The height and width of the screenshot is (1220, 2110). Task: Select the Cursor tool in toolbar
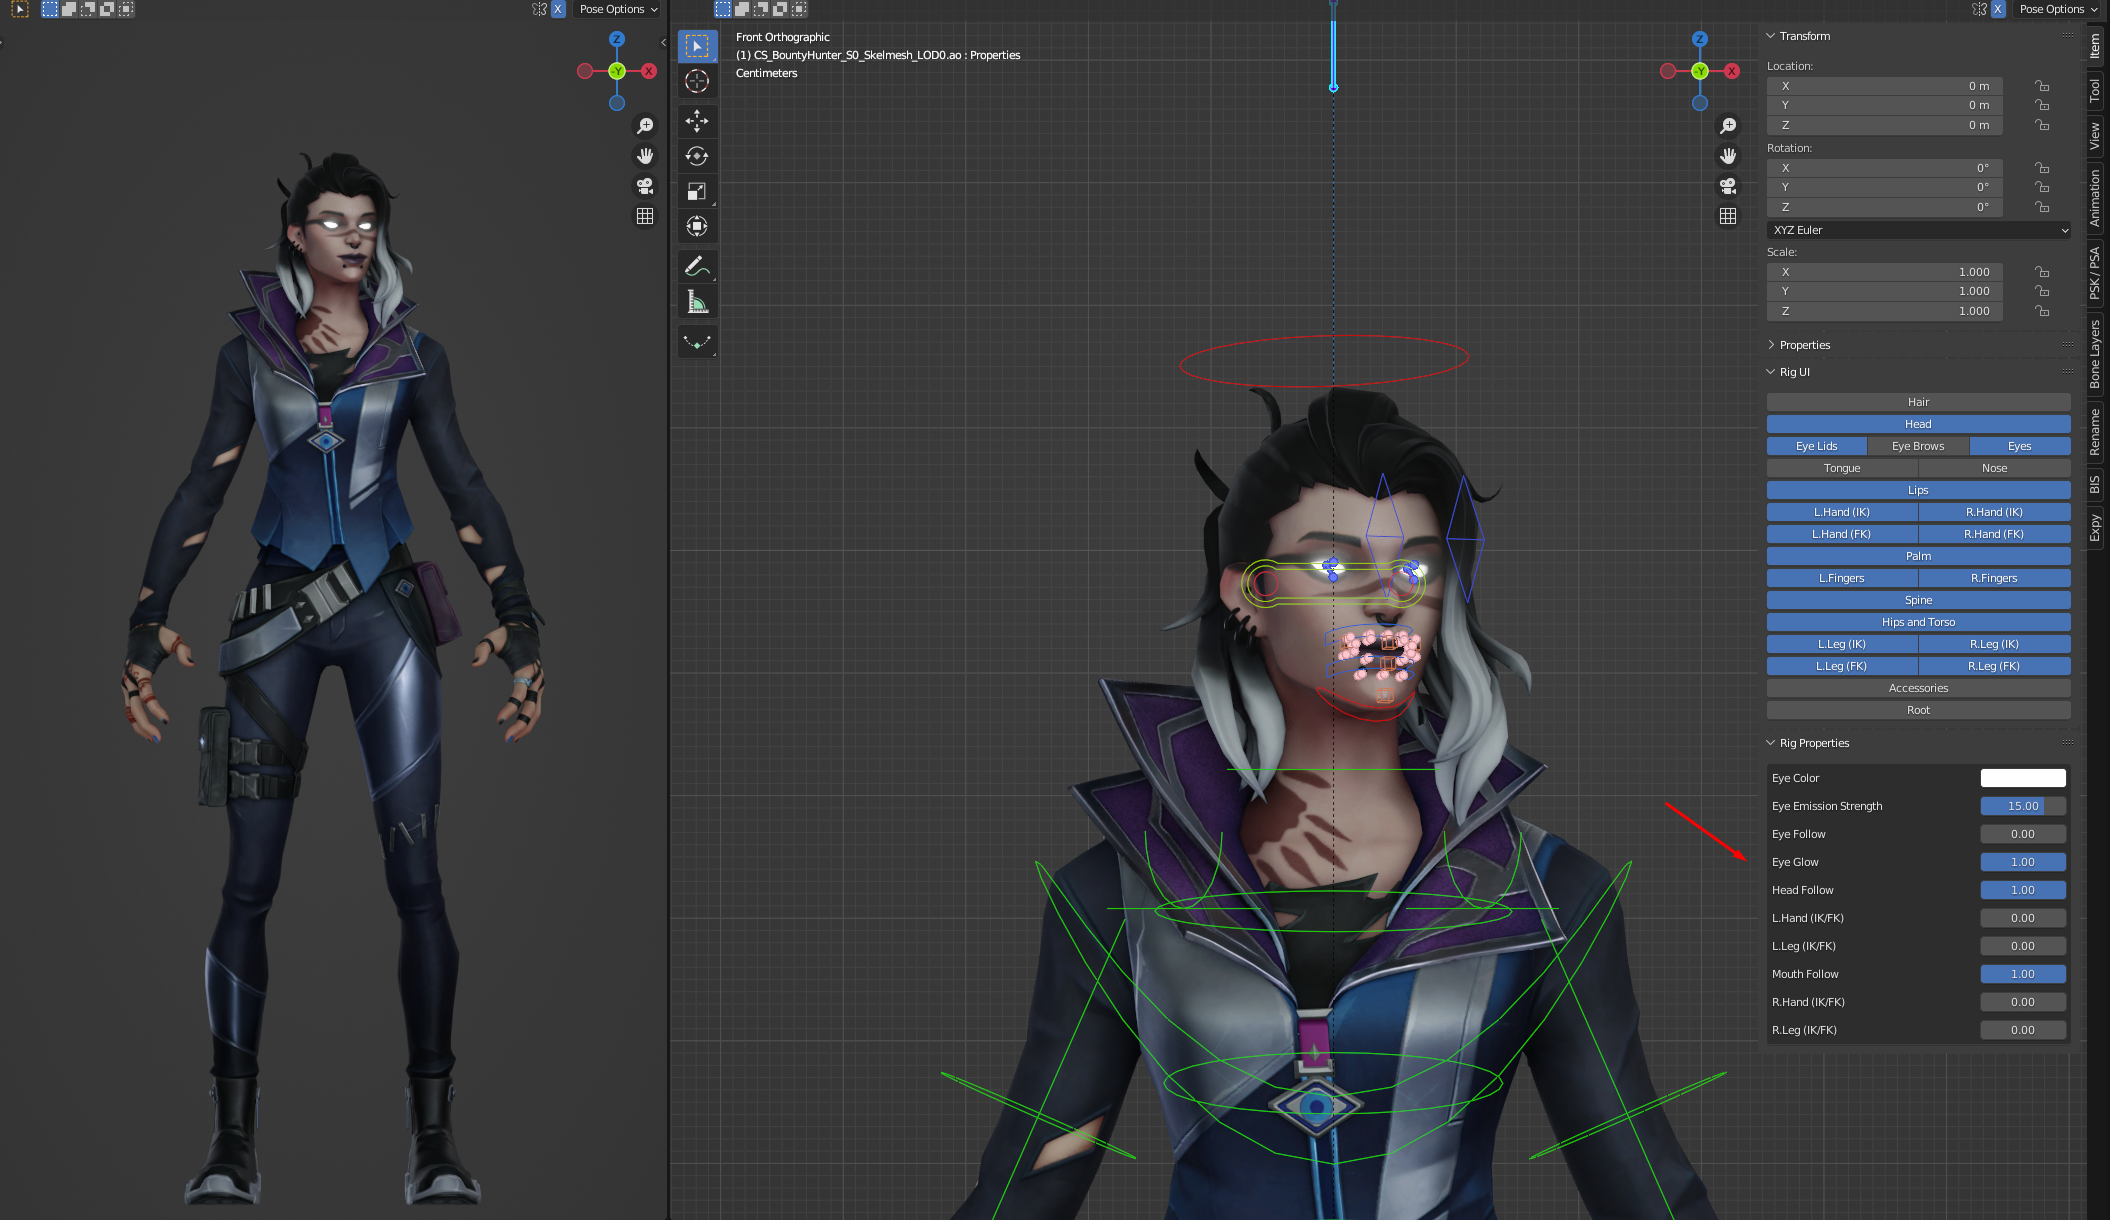pyautogui.click(x=697, y=81)
